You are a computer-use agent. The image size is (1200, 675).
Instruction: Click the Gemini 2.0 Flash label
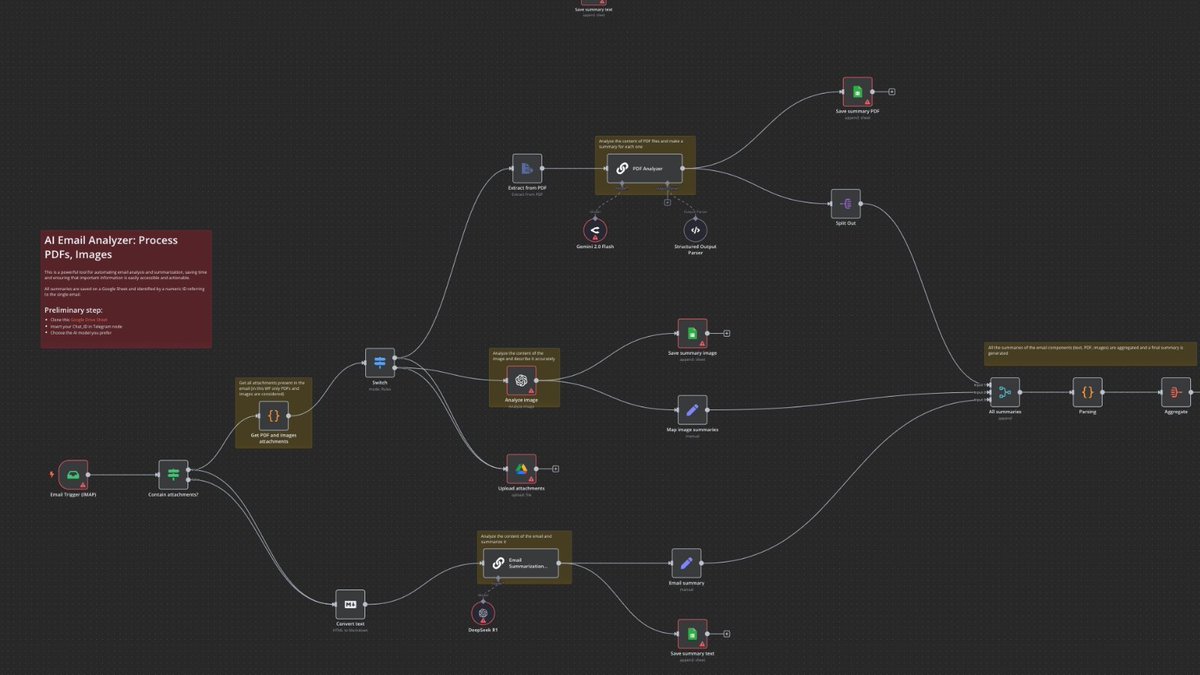click(x=594, y=246)
